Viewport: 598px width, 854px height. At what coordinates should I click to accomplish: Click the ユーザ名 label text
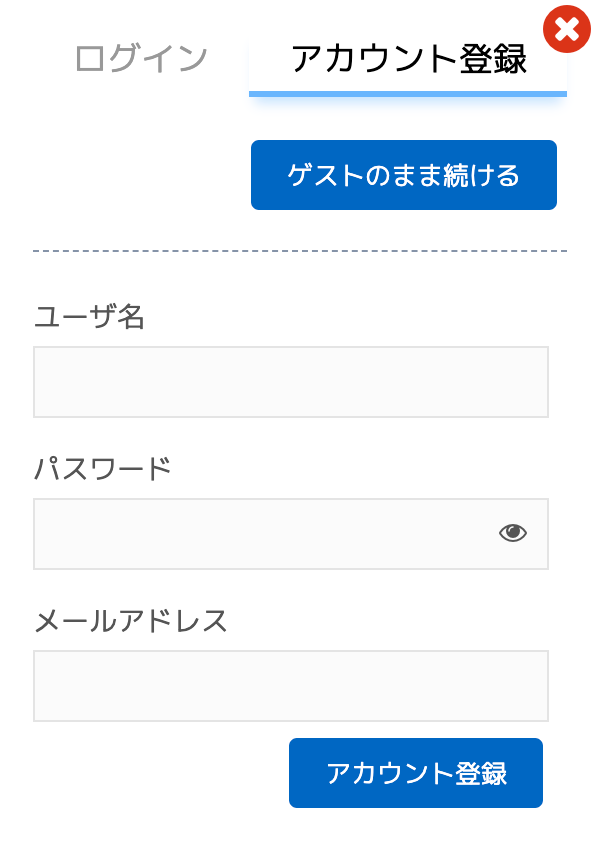point(89,317)
